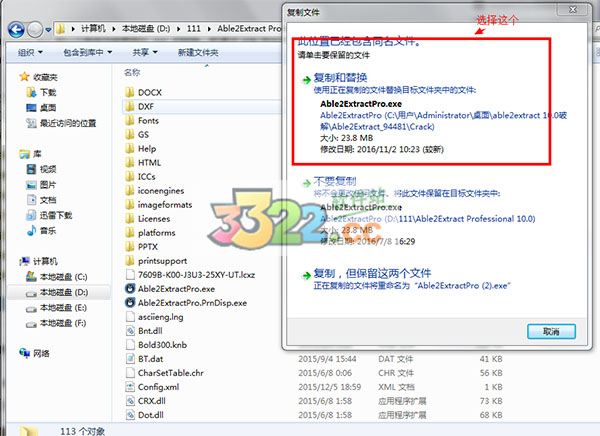The width and height of the screenshot is (600, 436).
Task: Open the 包含到库中 toolbar menu
Action: tap(88, 52)
